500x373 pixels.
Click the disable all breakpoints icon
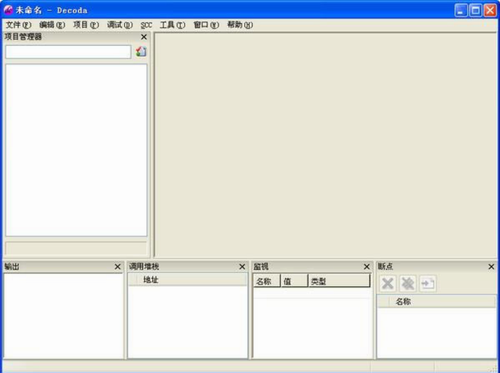[407, 284]
